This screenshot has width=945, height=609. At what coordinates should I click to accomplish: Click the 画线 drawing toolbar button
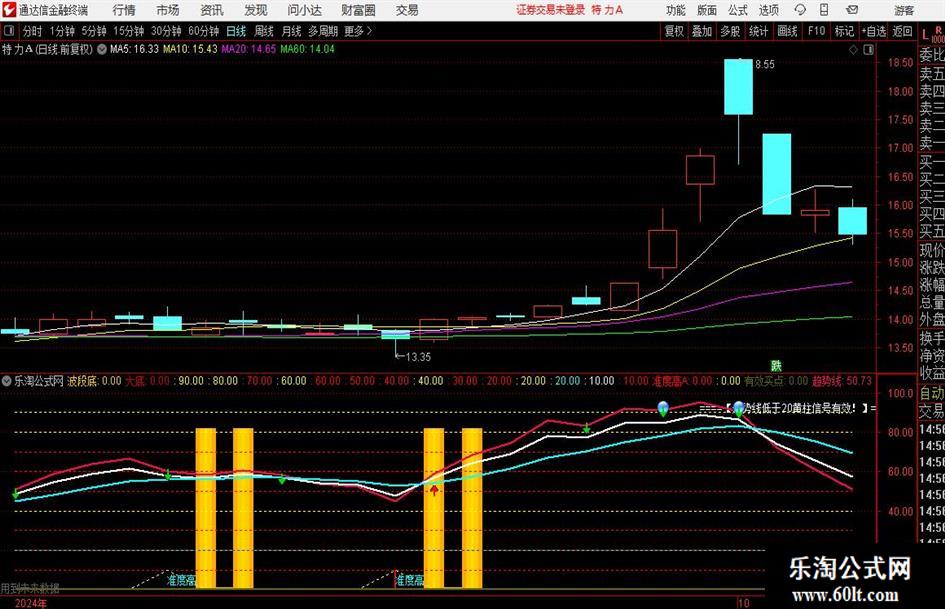point(787,31)
